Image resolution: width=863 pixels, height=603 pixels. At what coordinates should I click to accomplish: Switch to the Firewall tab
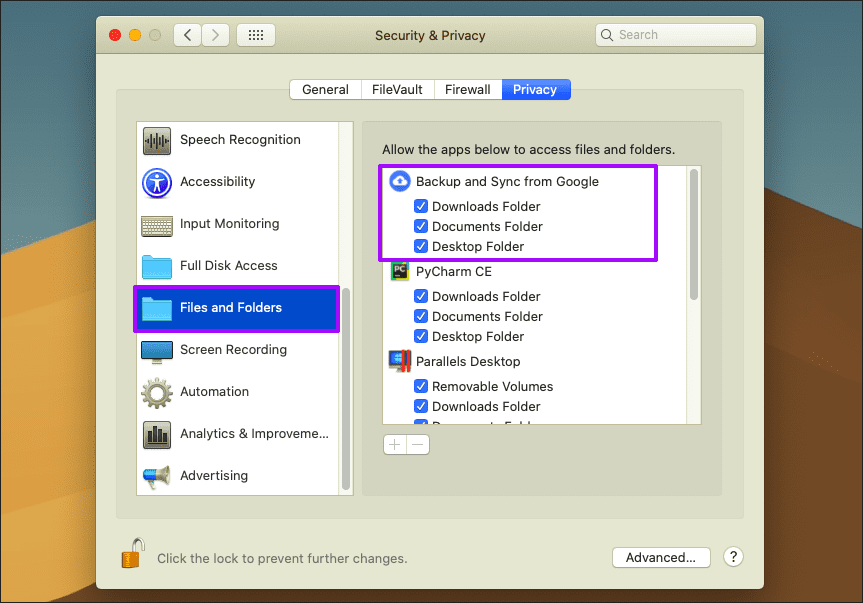point(468,90)
